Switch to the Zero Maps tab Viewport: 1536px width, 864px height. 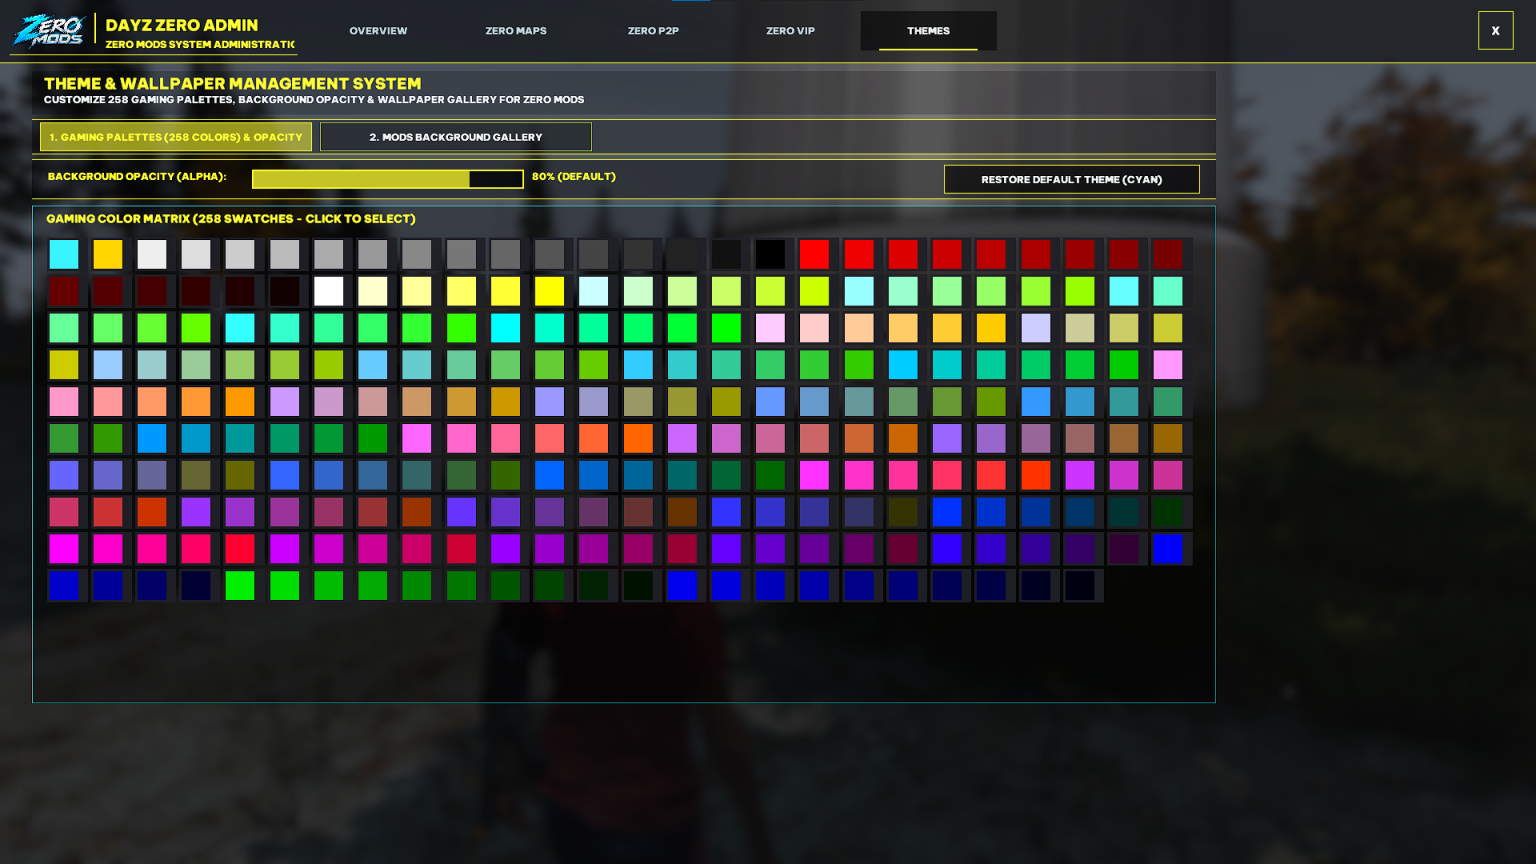pos(516,31)
